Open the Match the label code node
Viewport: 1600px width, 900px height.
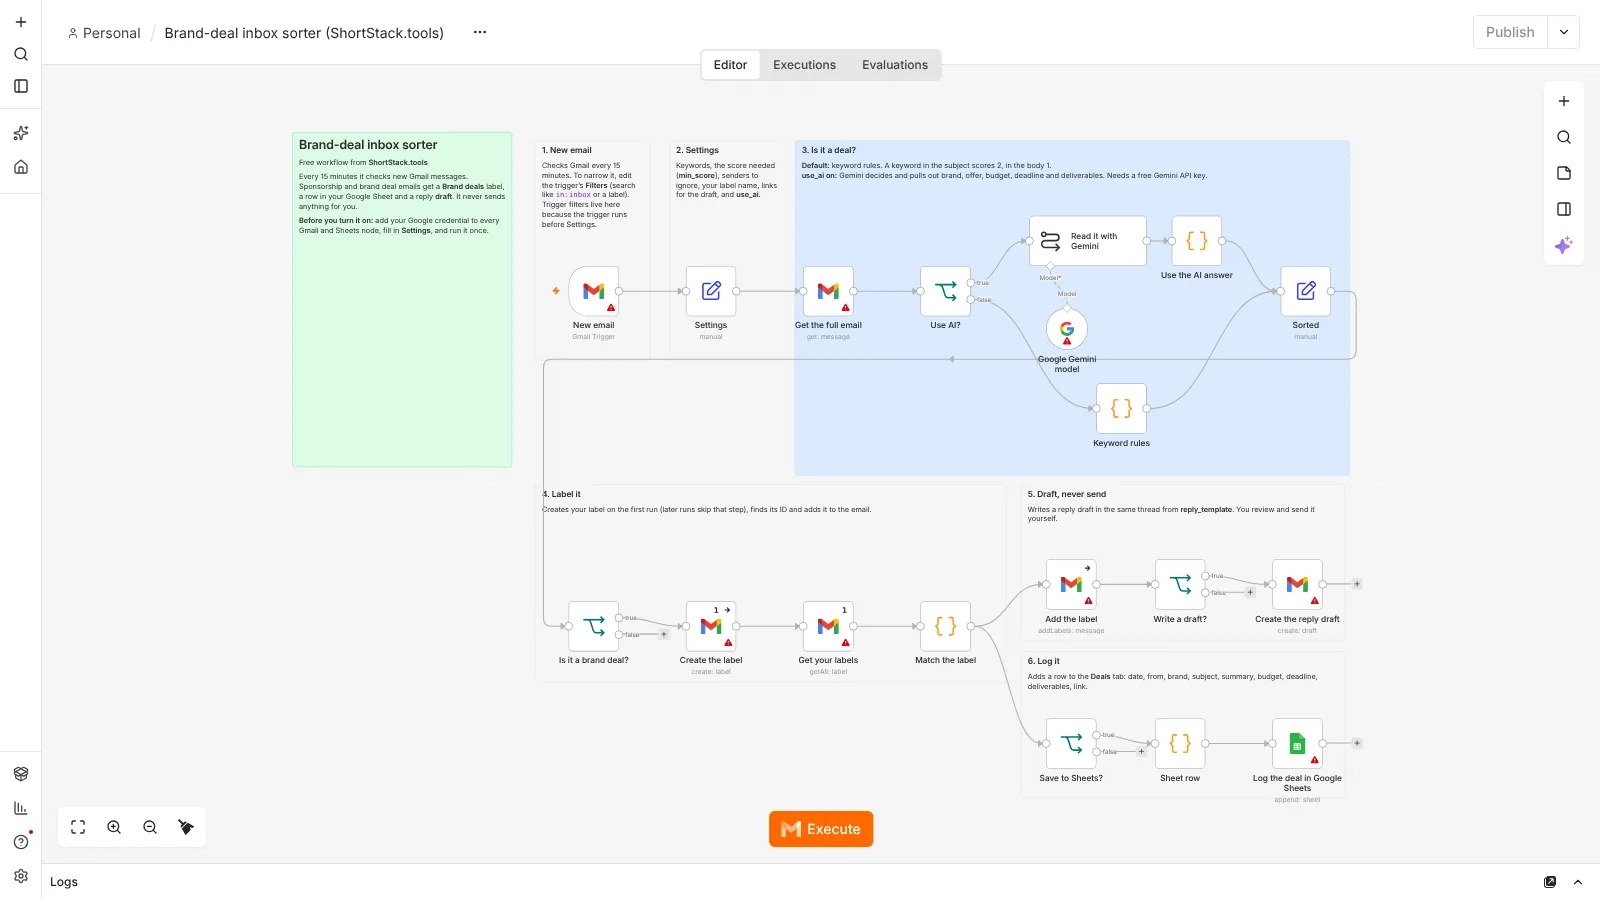click(x=945, y=626)
